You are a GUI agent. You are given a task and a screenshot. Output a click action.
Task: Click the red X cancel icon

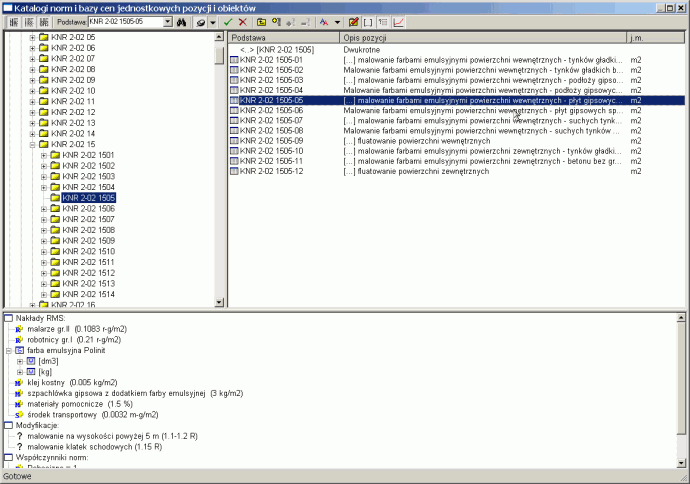[243, 21]
